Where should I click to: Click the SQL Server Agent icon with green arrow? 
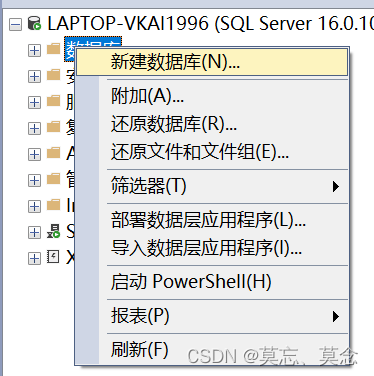[53, 231]
